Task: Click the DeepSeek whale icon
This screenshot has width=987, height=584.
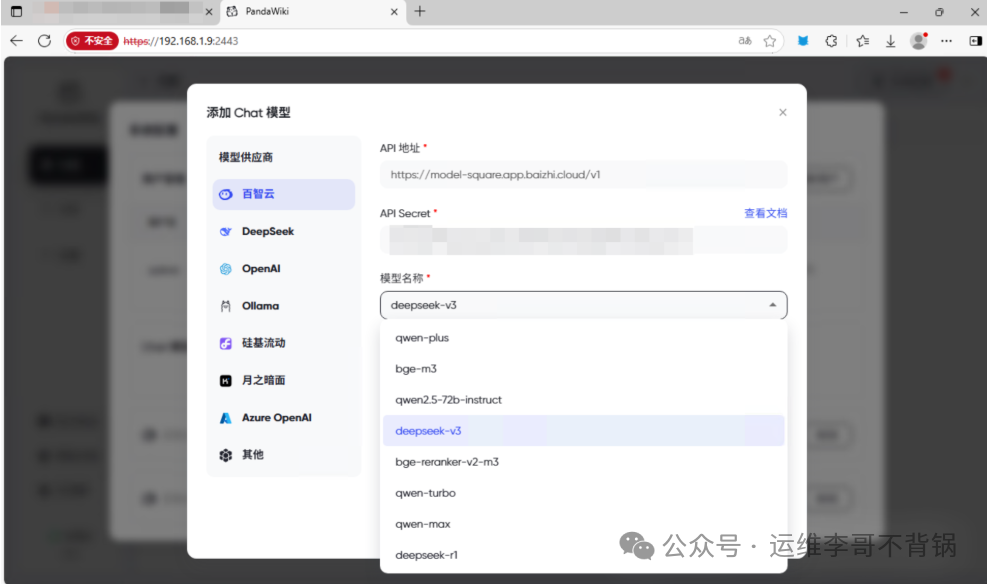Action: [225, 232]
